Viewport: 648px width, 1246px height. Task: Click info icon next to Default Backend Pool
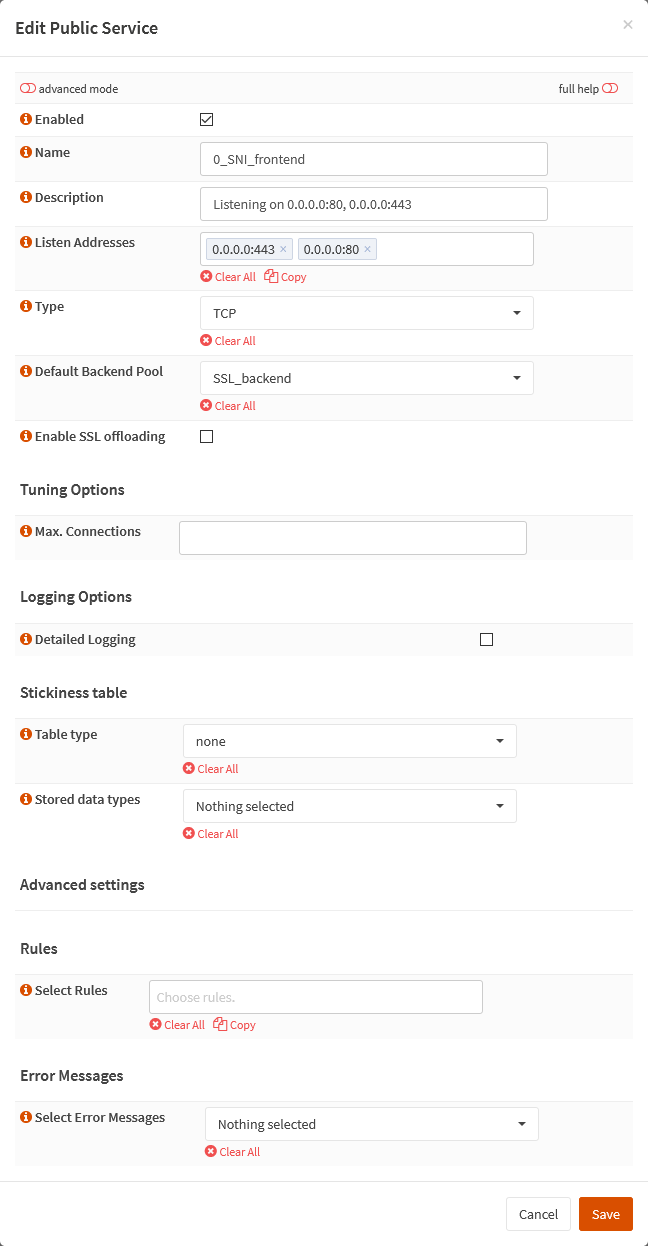26,371
